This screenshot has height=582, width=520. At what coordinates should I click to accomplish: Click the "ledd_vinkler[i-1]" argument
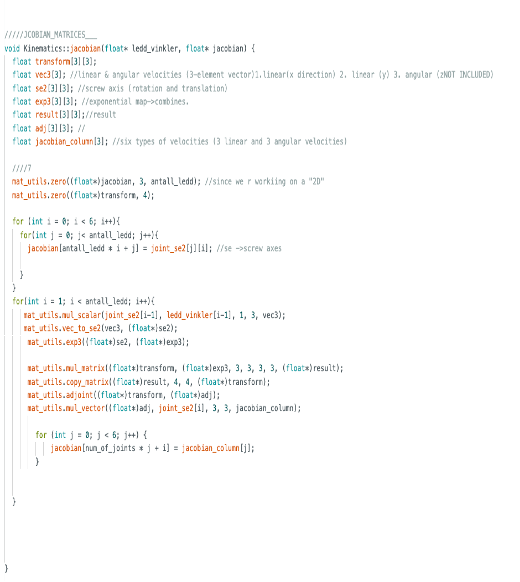point(199,315)
